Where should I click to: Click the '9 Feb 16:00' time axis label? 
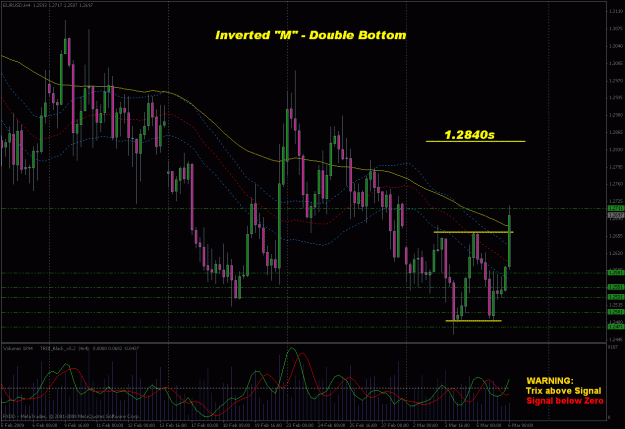click(x=76, y=425)
